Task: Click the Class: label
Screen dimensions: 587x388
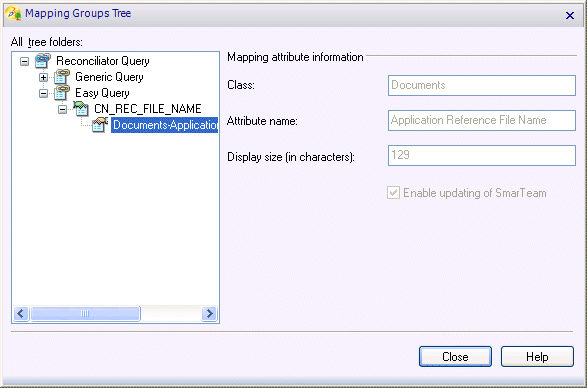Action: (241, 85)
